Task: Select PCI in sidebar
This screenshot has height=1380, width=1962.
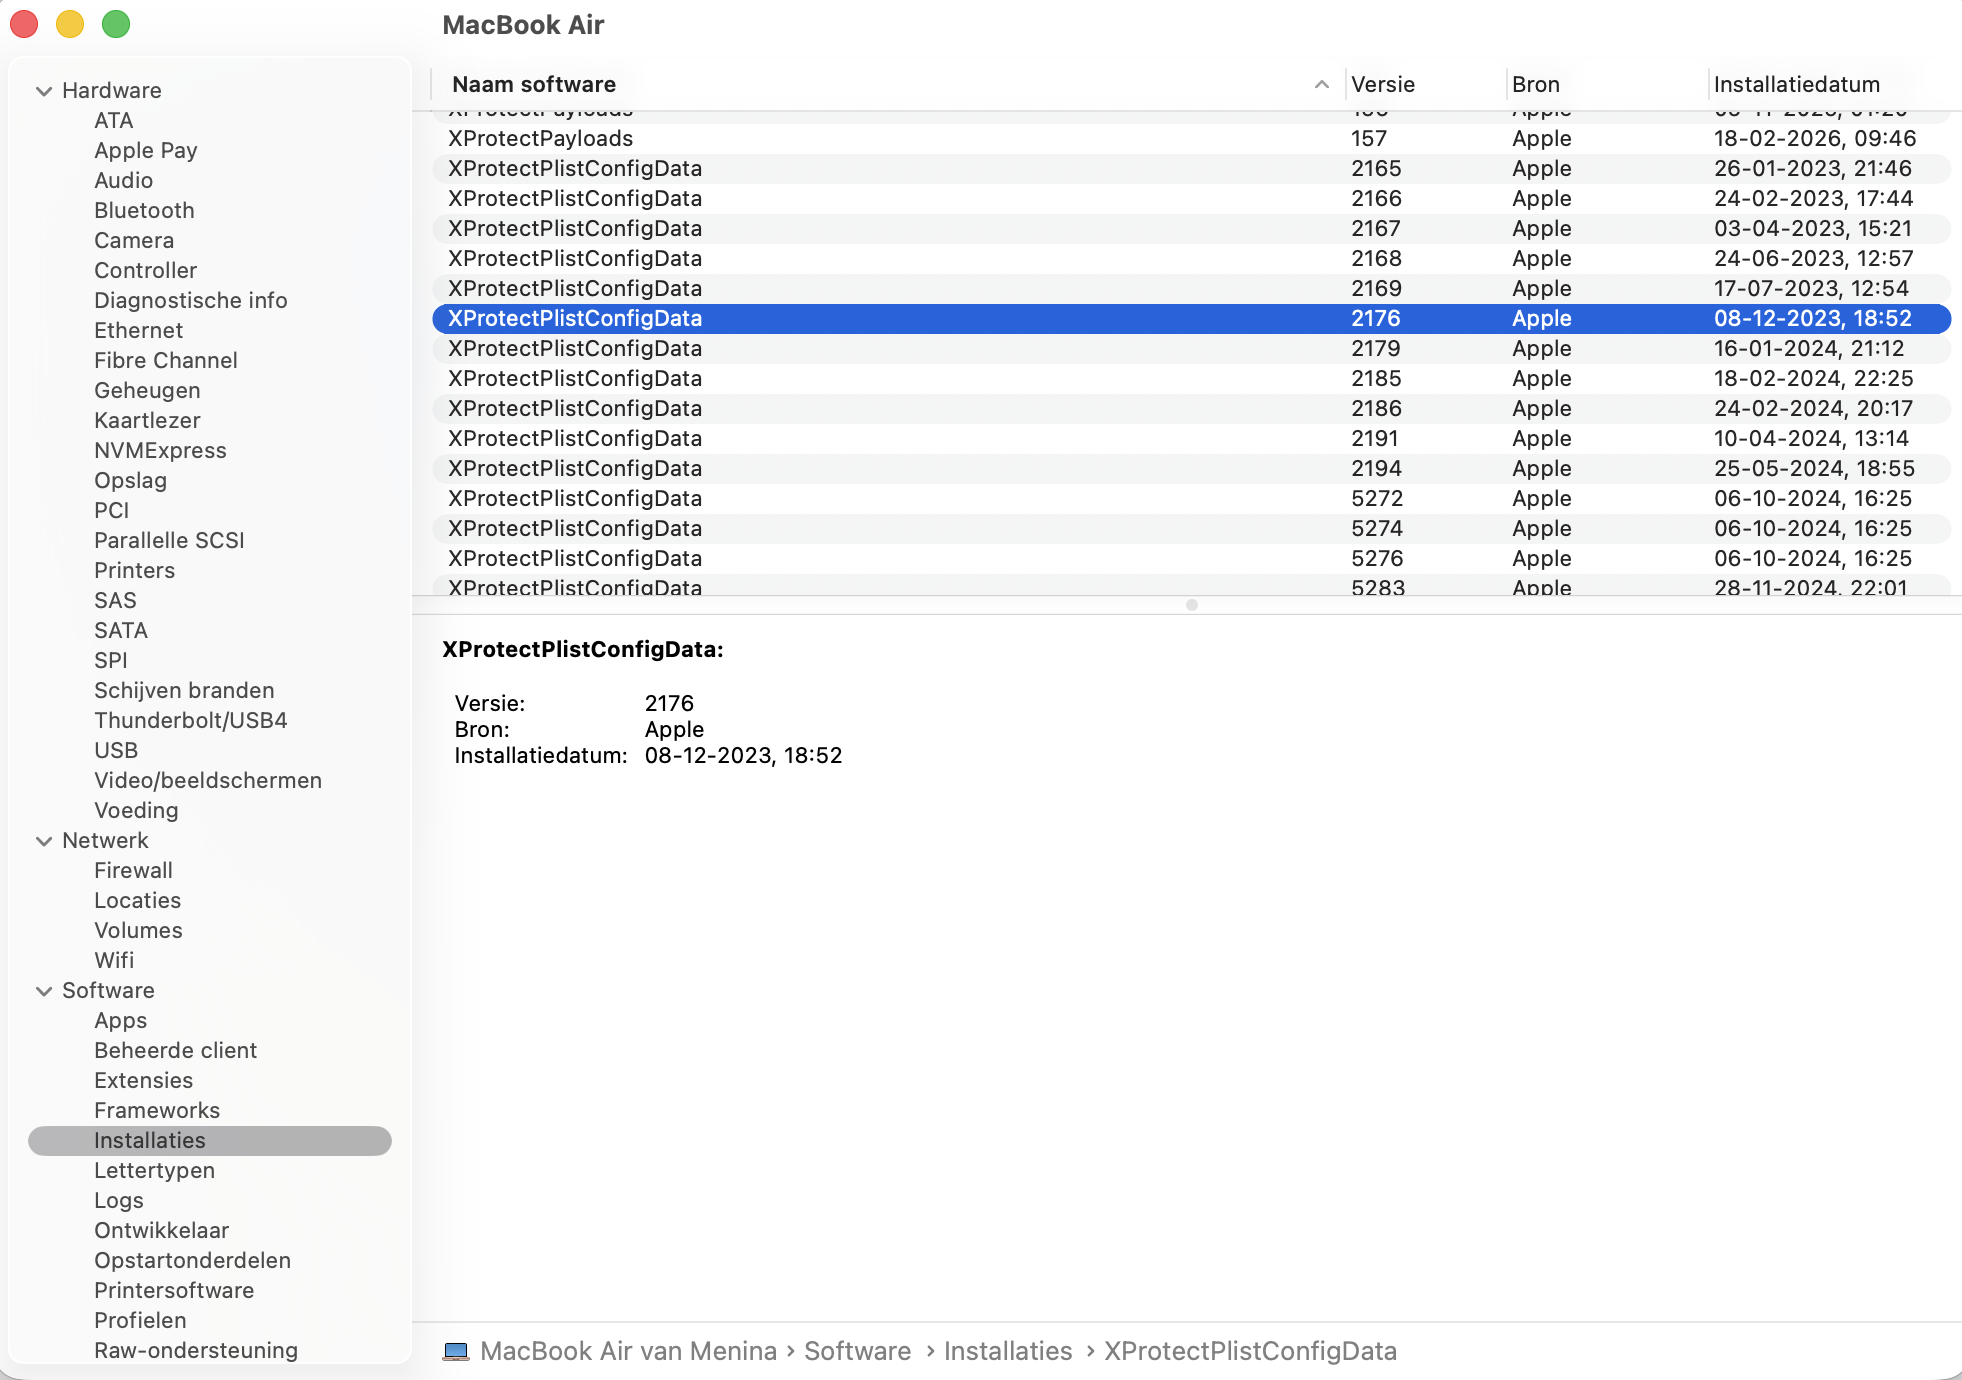Action: pos(112,511)
